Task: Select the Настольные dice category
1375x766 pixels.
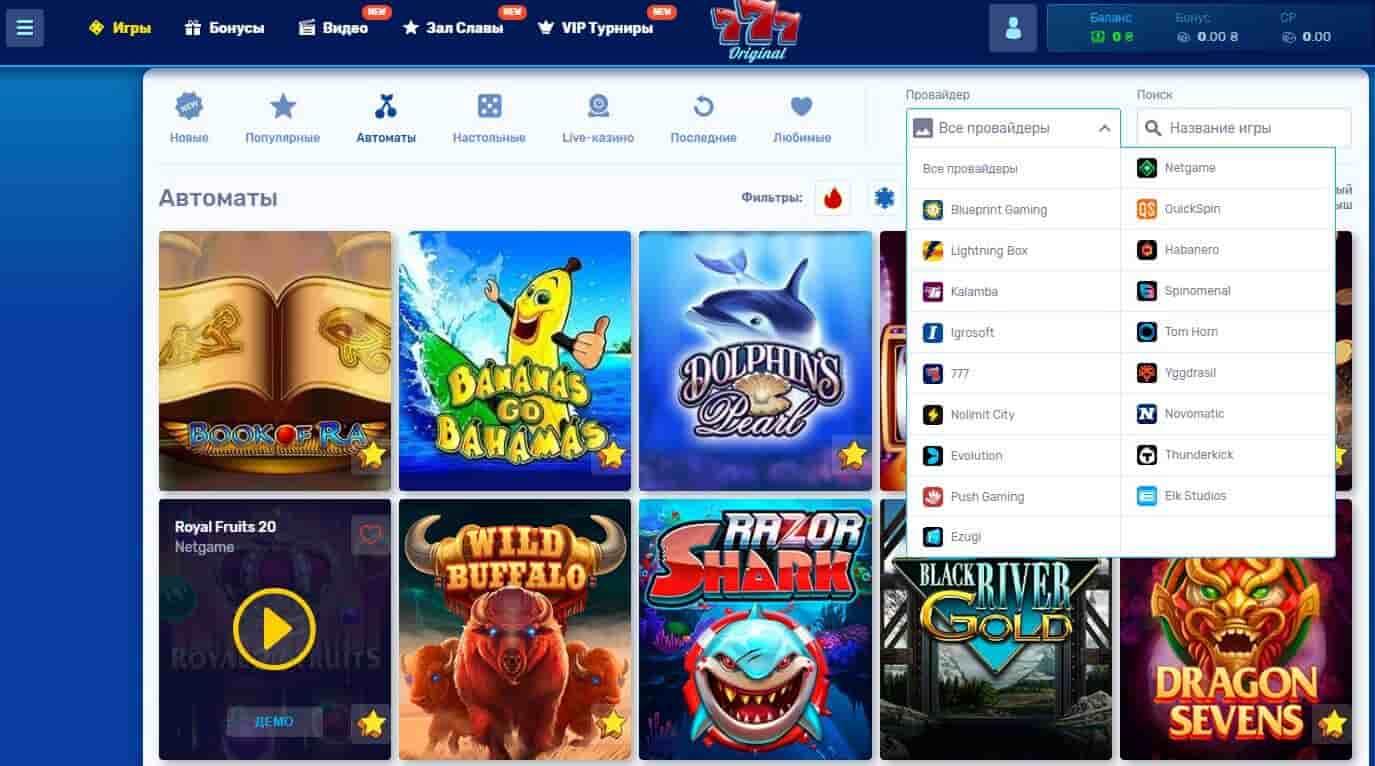Action: pos(489,118)
